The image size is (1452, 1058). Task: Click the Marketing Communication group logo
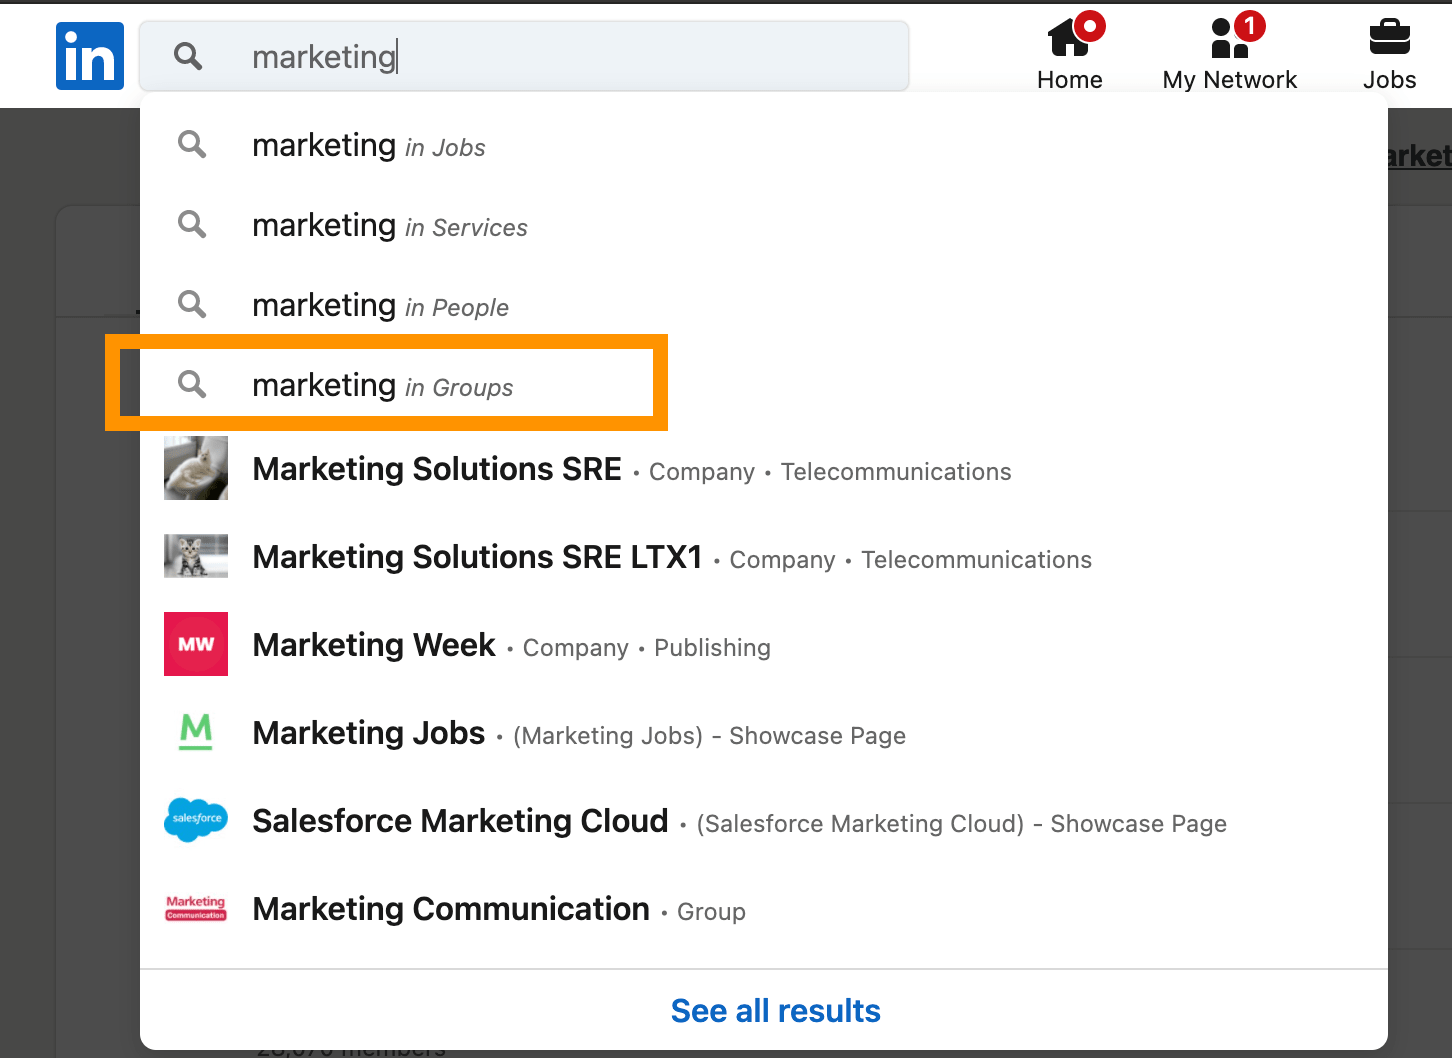(x=196, y=908)
